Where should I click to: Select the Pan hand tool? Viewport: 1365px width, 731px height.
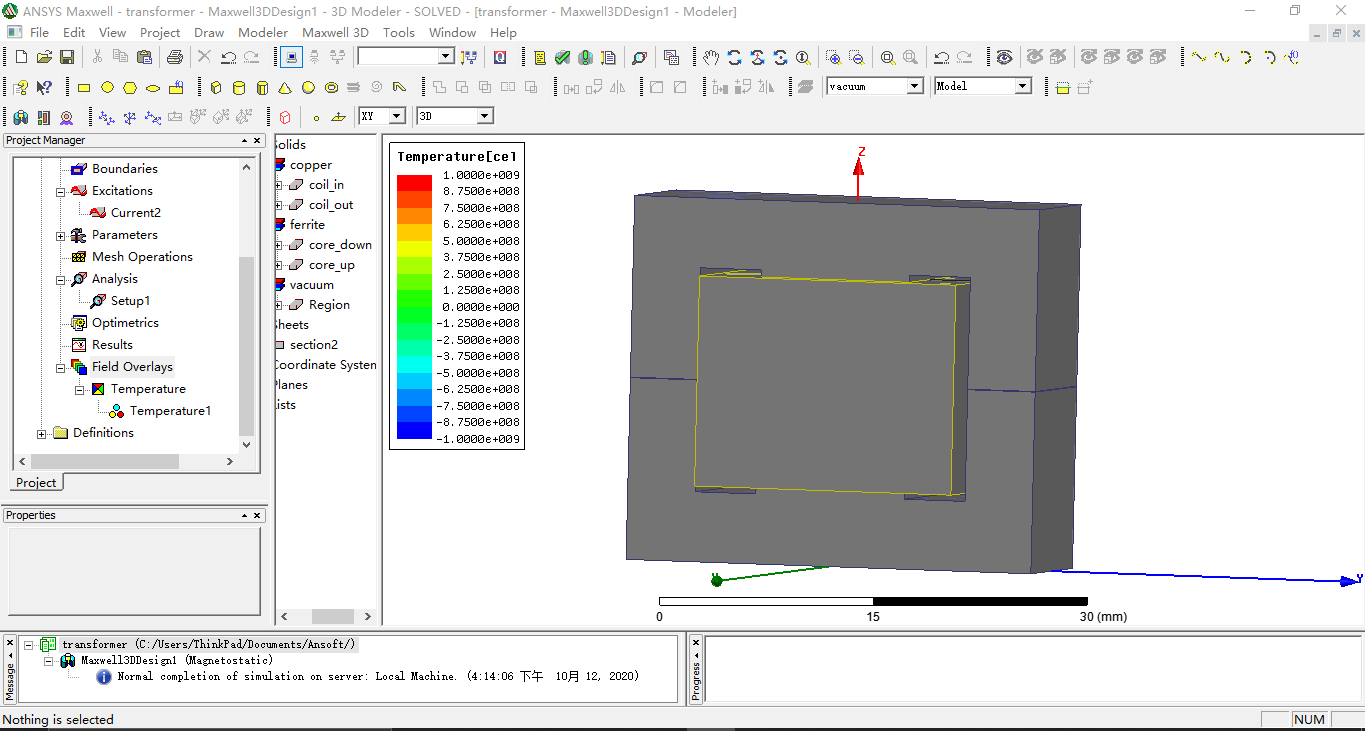pyautogui.click(x=711, y=57)
